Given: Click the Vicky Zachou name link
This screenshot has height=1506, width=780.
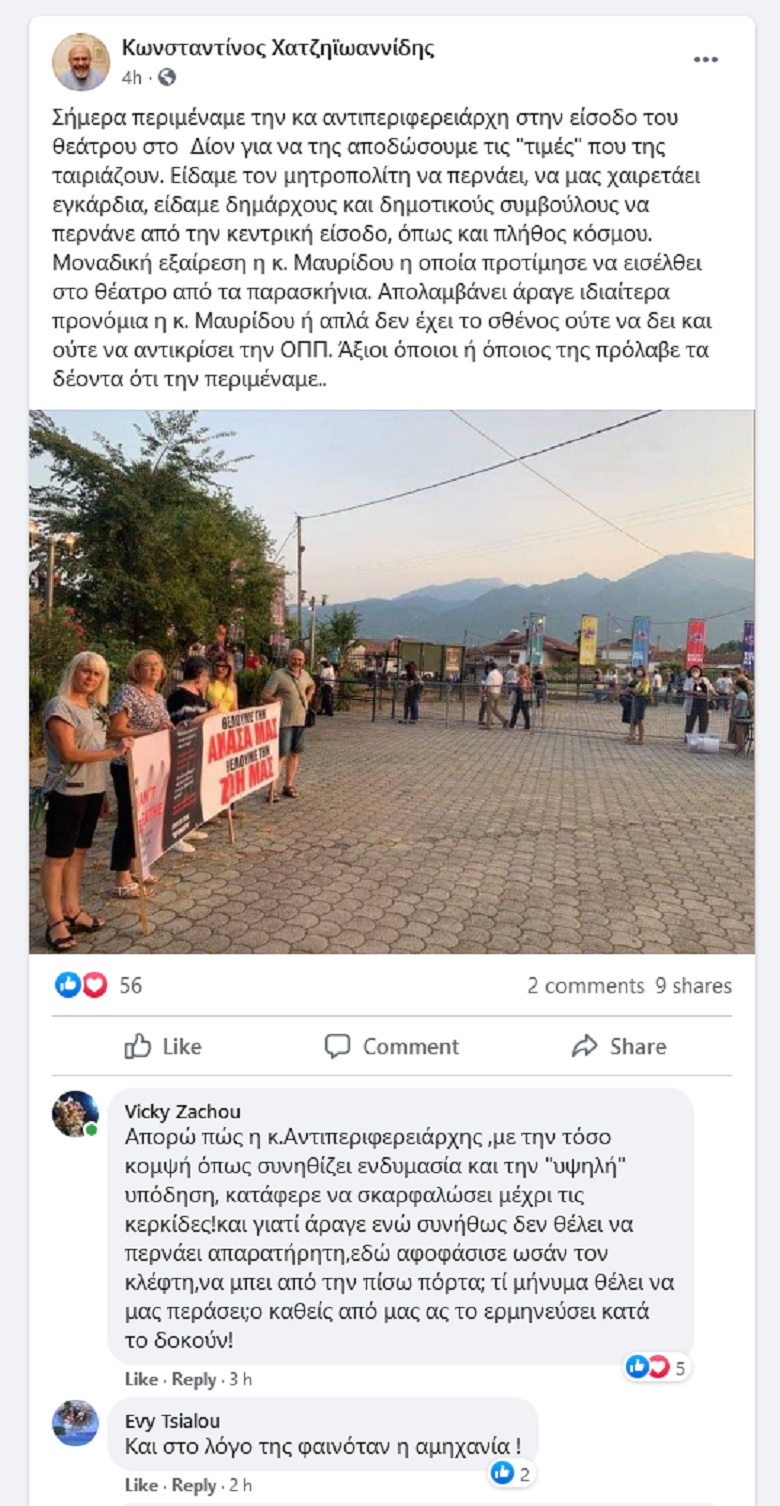Looking at the screenshot, I should coord(183,1112).
